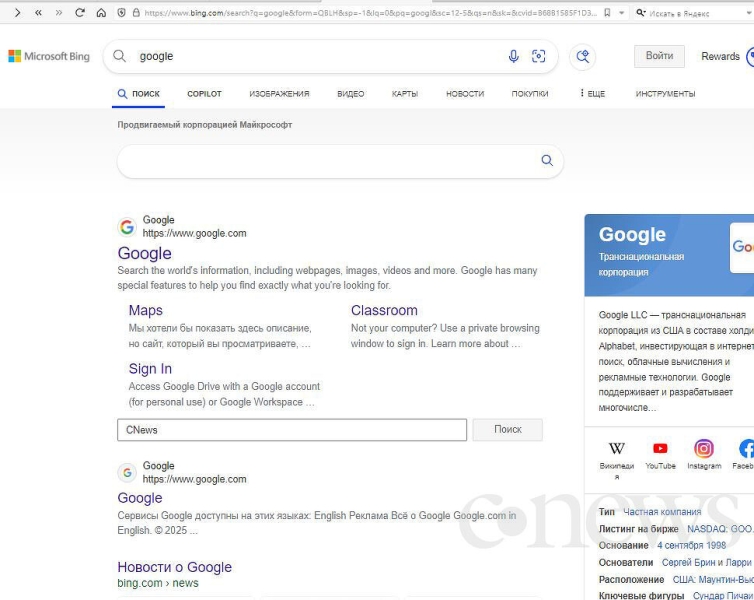Click the США: Маунтин-Вью location link
Screen dimensions: 754x600
pyautogui.click(x=713, y=579)
